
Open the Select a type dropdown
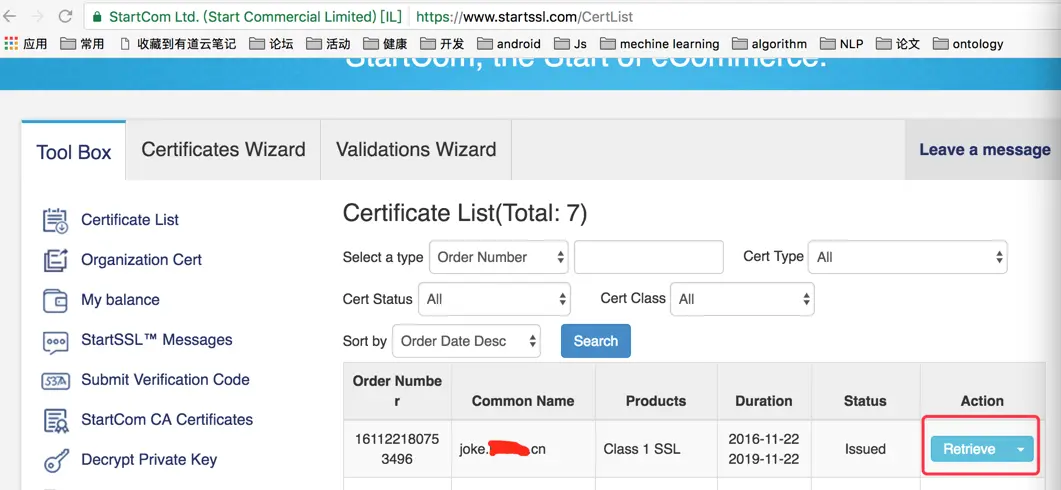point(499,257)
